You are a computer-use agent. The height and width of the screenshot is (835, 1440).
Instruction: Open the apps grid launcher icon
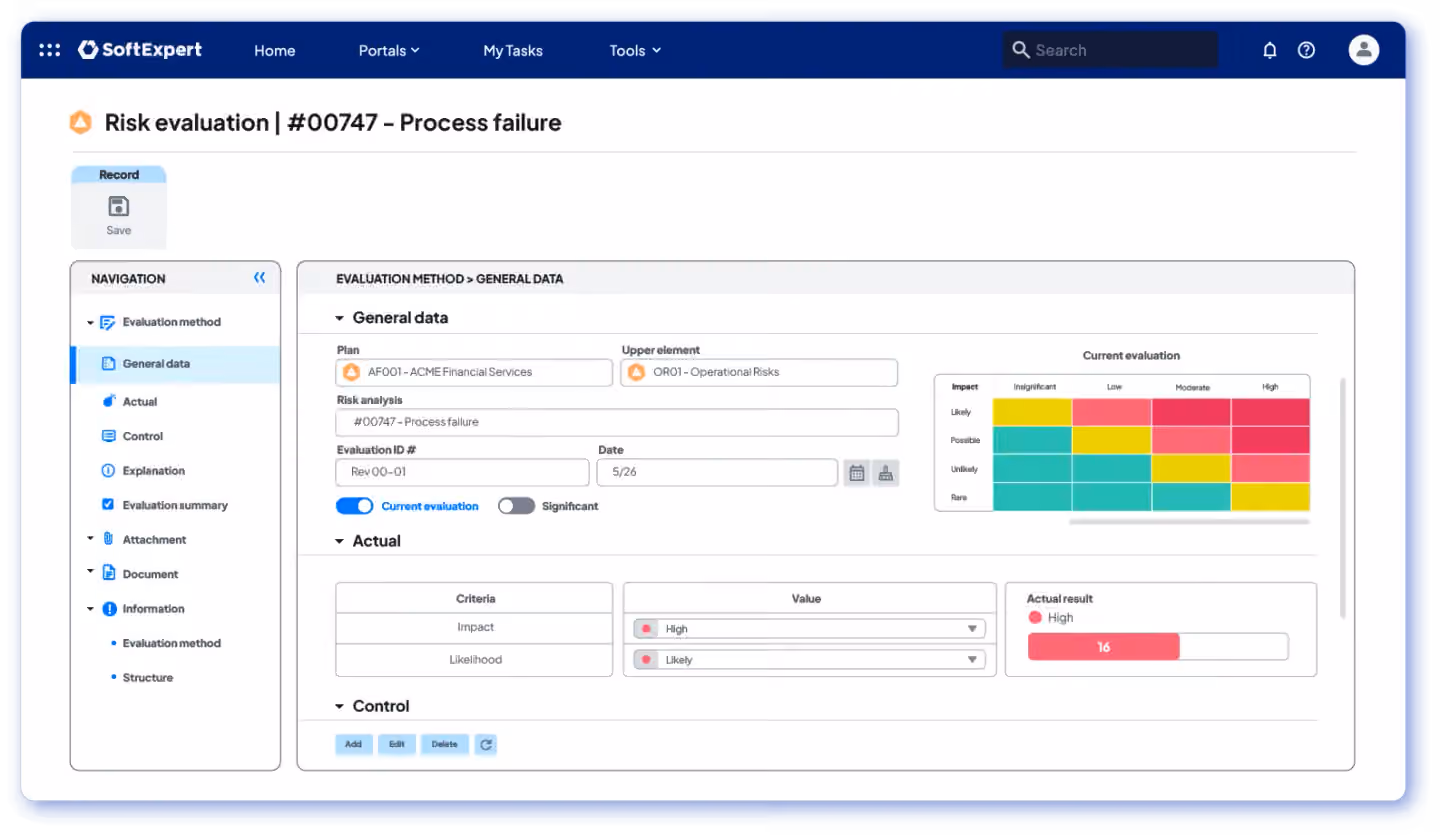[x=50, y=50]
